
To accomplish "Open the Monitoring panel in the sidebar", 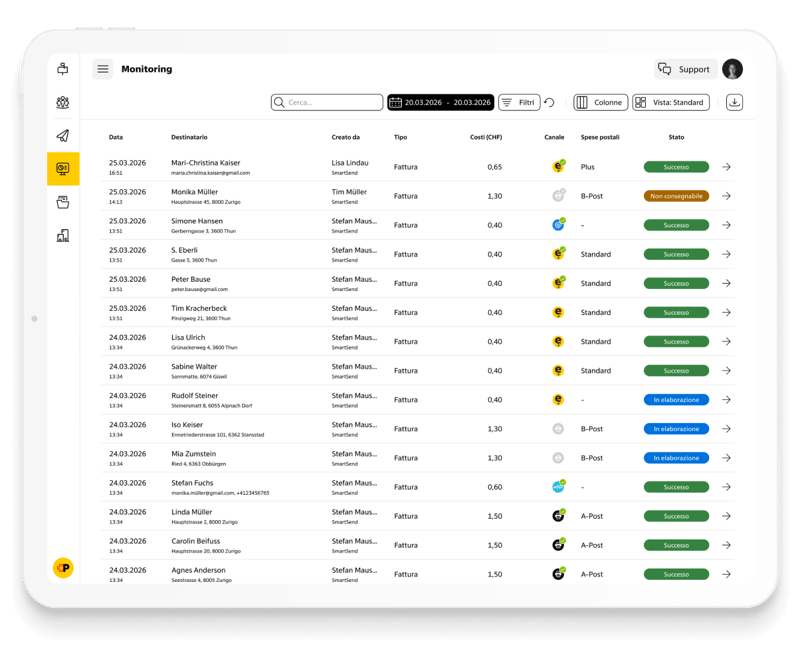I will pos(62,167).
